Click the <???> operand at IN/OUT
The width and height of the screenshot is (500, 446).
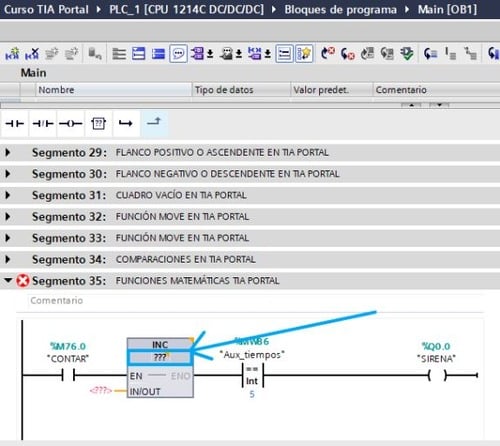[101, 390]
